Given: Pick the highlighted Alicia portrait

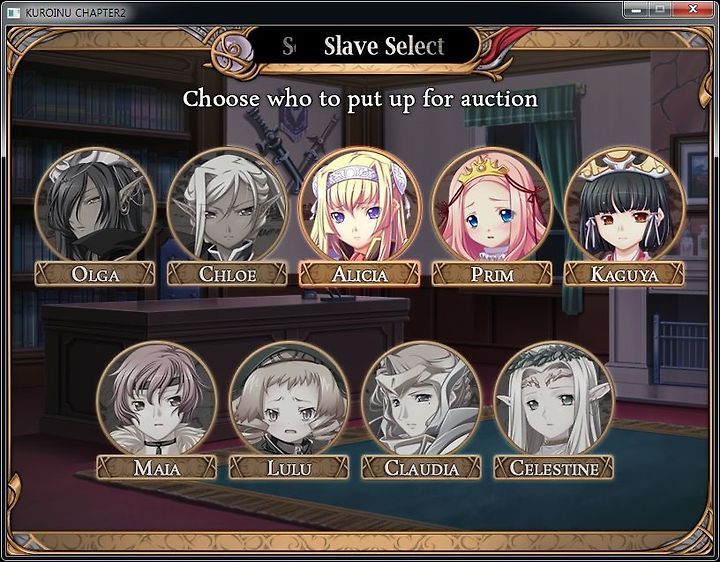Looking at the screenshot, I should click(360, 205).
